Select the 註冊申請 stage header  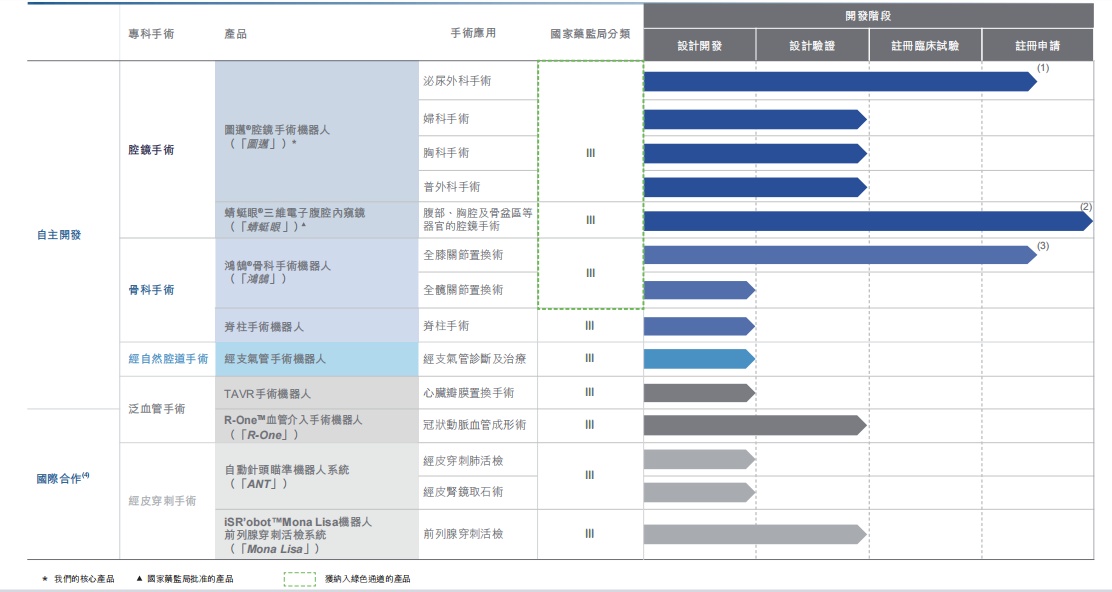click(1037, 46)
